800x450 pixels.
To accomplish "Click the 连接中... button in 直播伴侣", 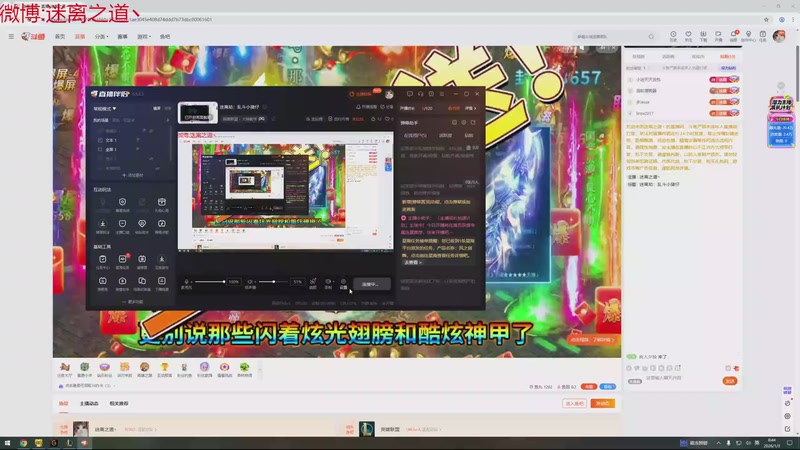I will pyautogui.click(x=372, y=284).
